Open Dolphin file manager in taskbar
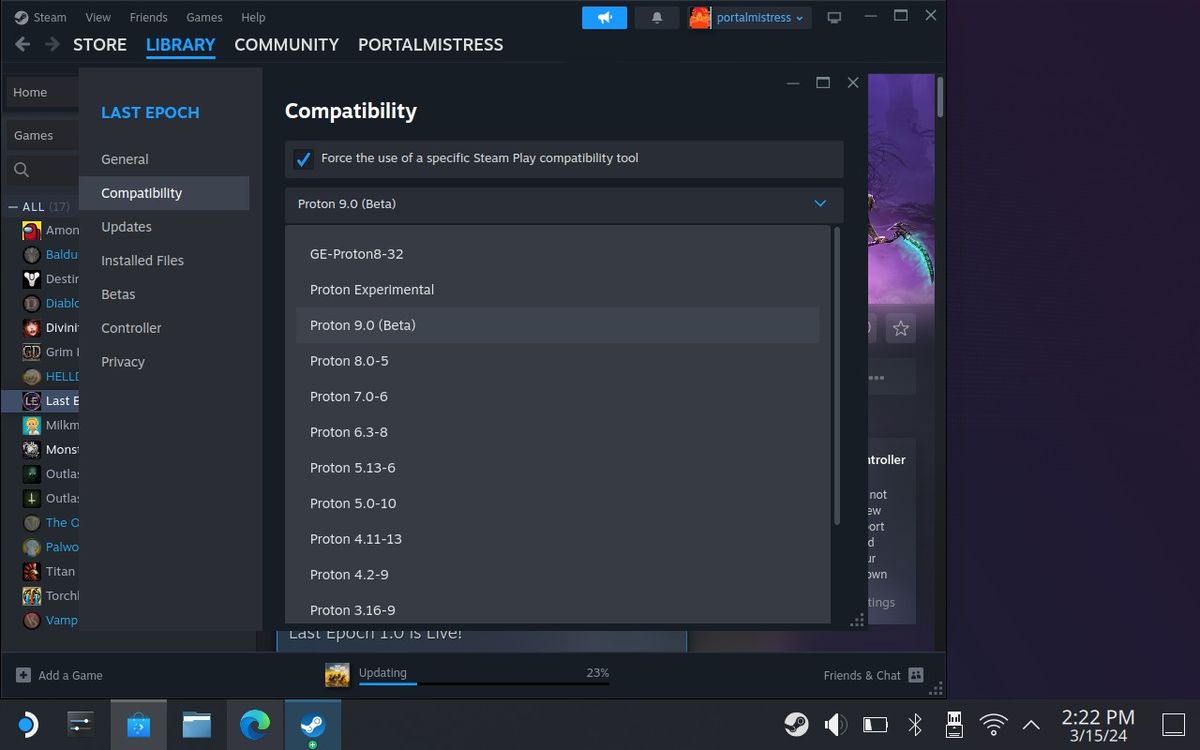 click(197, 724)
